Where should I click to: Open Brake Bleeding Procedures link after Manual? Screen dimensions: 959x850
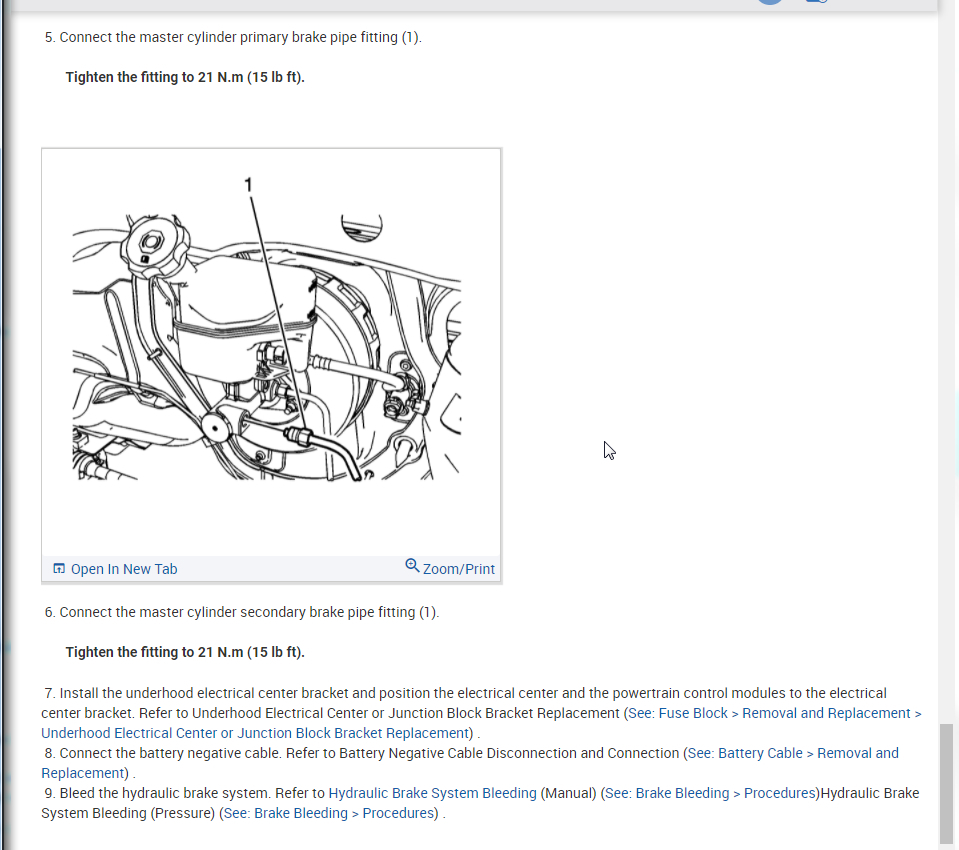point(710,793)
